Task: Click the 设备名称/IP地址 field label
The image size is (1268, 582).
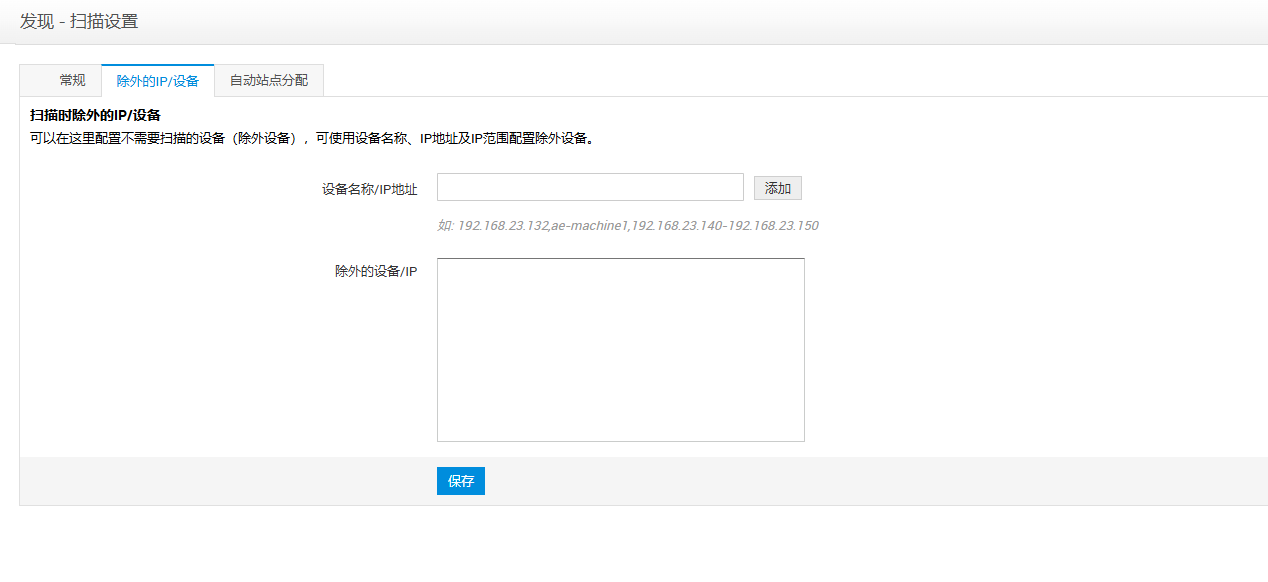Action: tap(369, 189)
